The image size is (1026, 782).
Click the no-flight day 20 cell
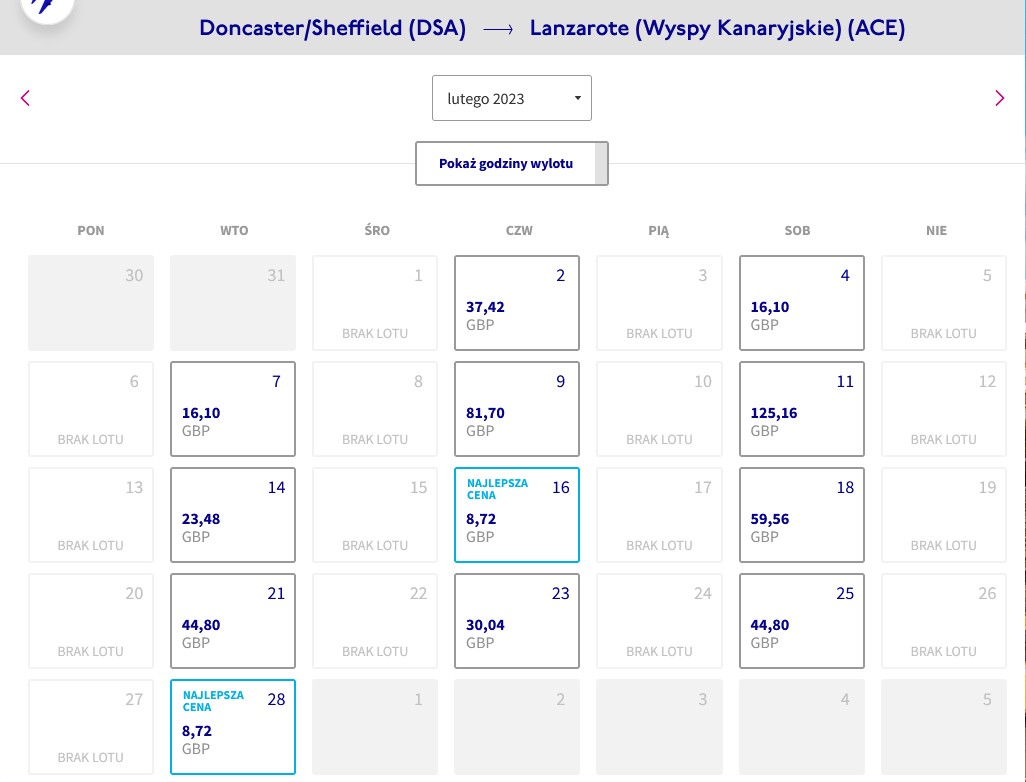[x=91, y=621]
